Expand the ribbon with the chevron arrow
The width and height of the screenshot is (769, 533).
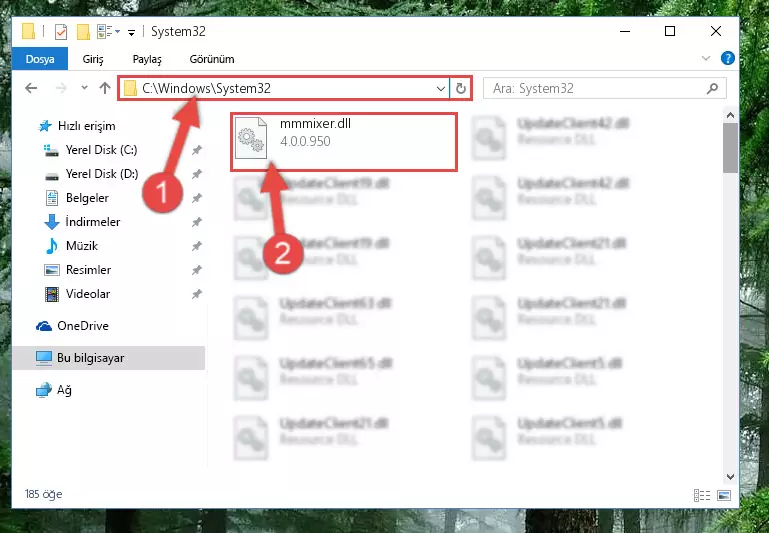[706, 58]
